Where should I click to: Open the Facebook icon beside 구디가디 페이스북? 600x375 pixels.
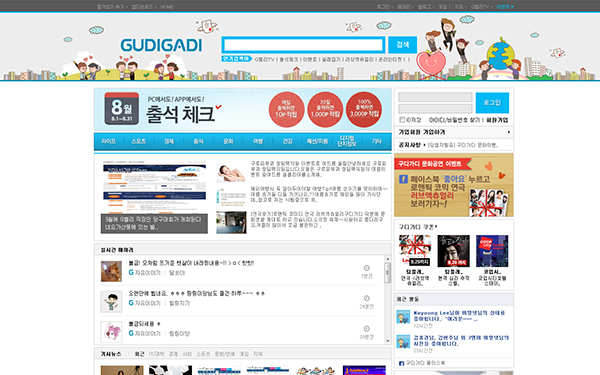401,363
